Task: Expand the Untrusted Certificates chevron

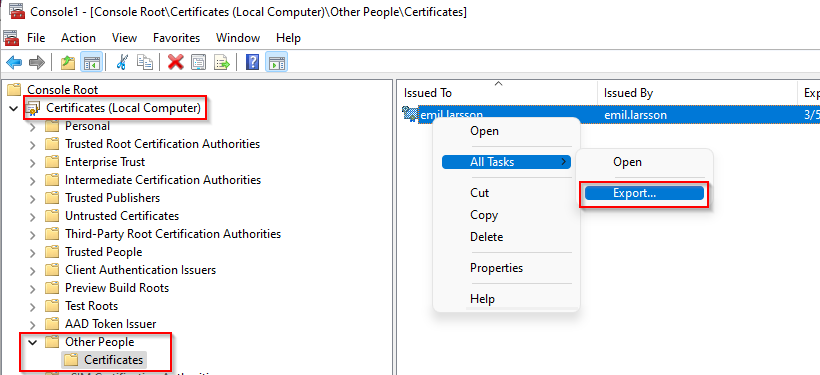Action: click(32, 217)
